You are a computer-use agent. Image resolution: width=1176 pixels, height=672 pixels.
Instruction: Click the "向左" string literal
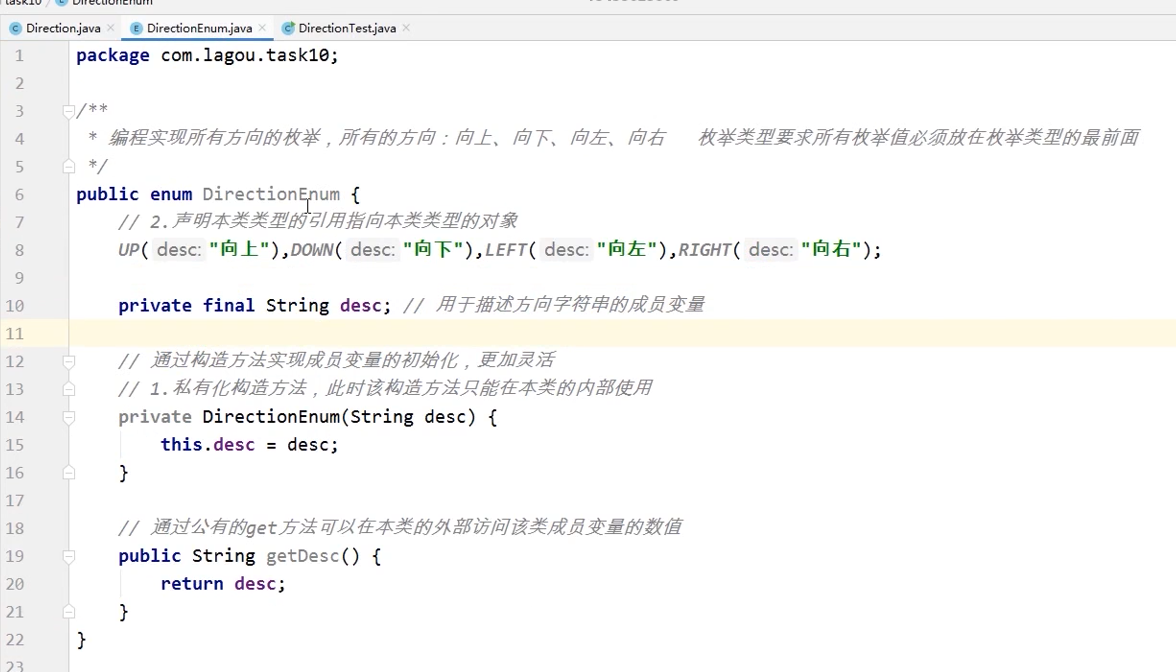click(626, 249)
